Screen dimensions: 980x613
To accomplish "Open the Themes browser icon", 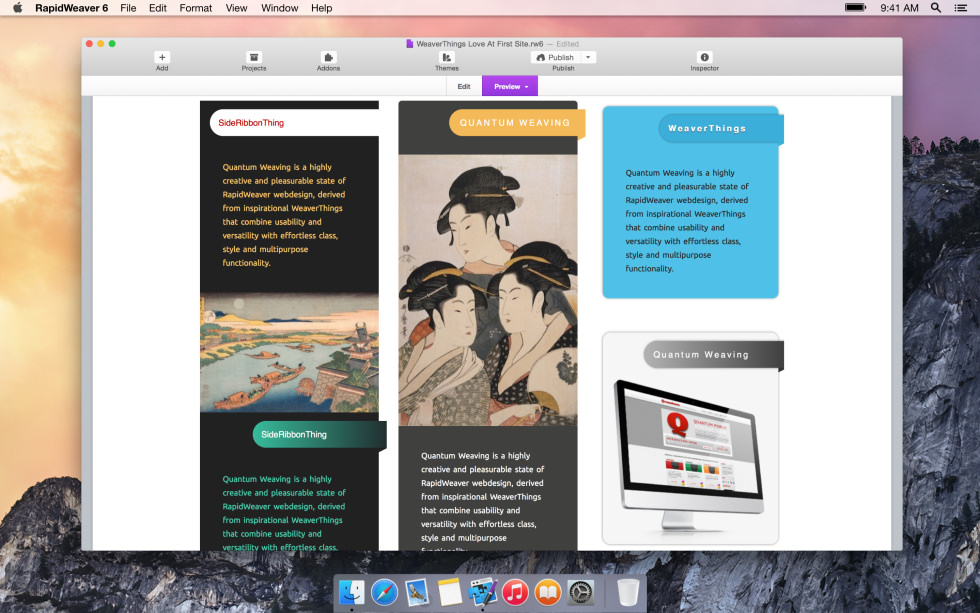I will (446, 57).
